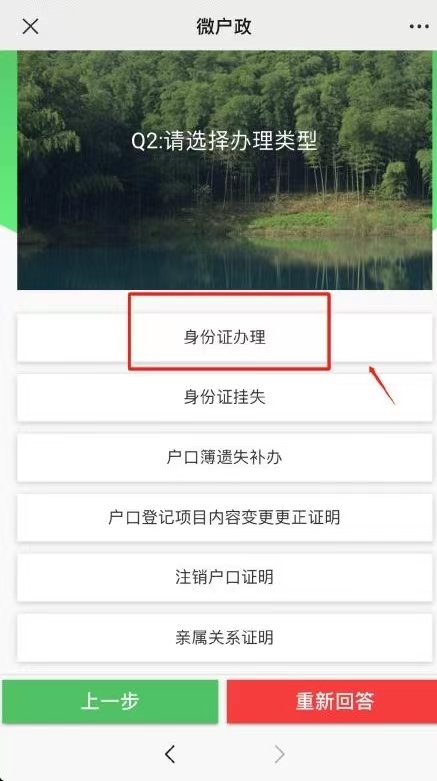Tap the empty area between bottom navigation chevrons

point(225,755)
